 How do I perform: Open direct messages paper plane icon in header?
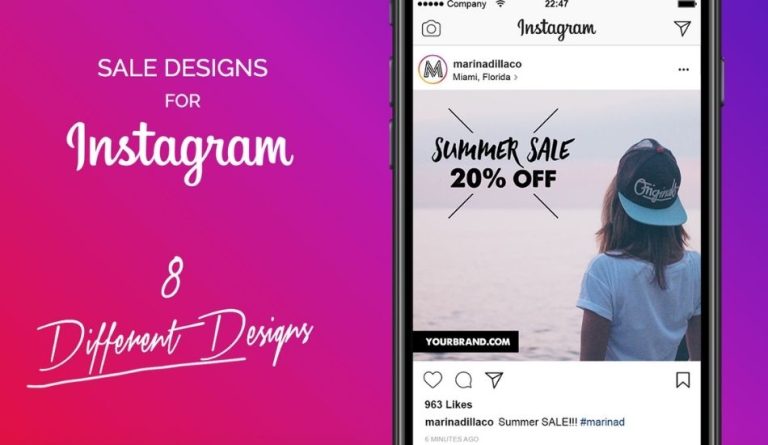click(x=682, y=28)
